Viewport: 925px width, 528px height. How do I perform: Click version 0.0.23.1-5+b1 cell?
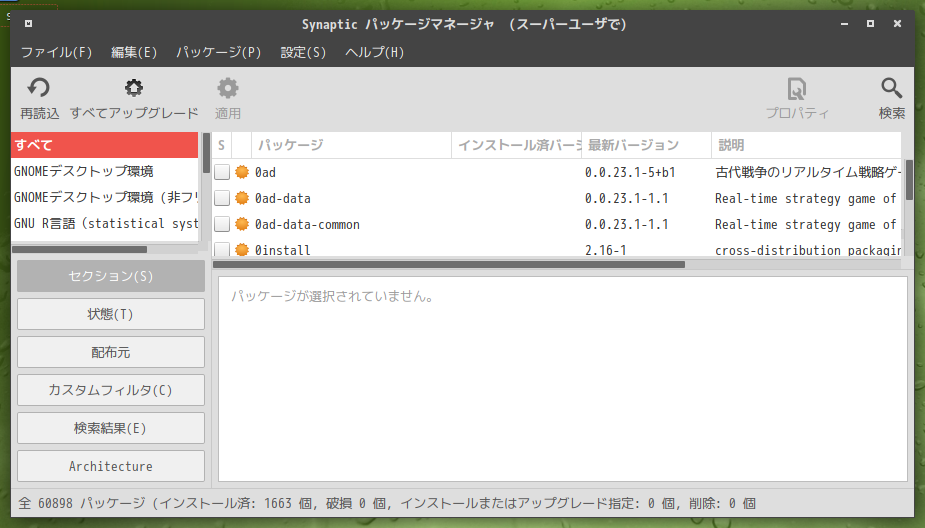point(630,172)
